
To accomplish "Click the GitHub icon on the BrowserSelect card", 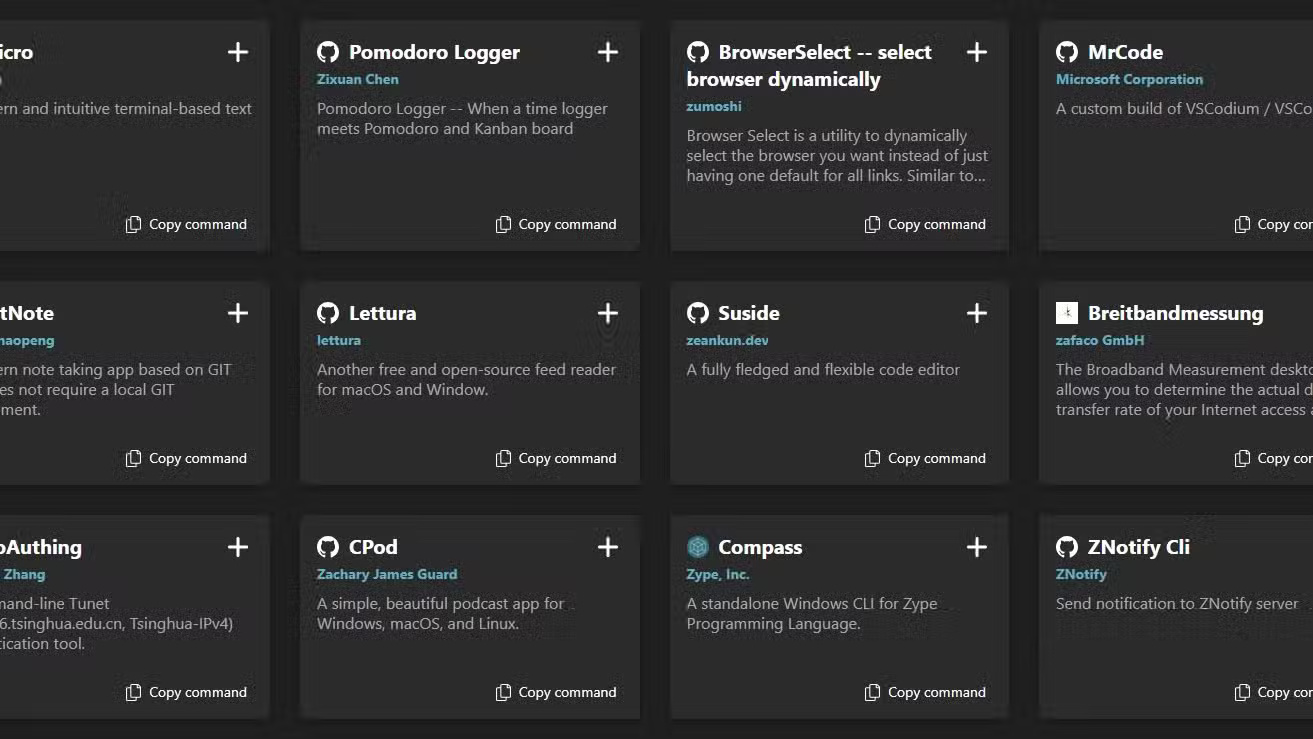I will (697, 51).
